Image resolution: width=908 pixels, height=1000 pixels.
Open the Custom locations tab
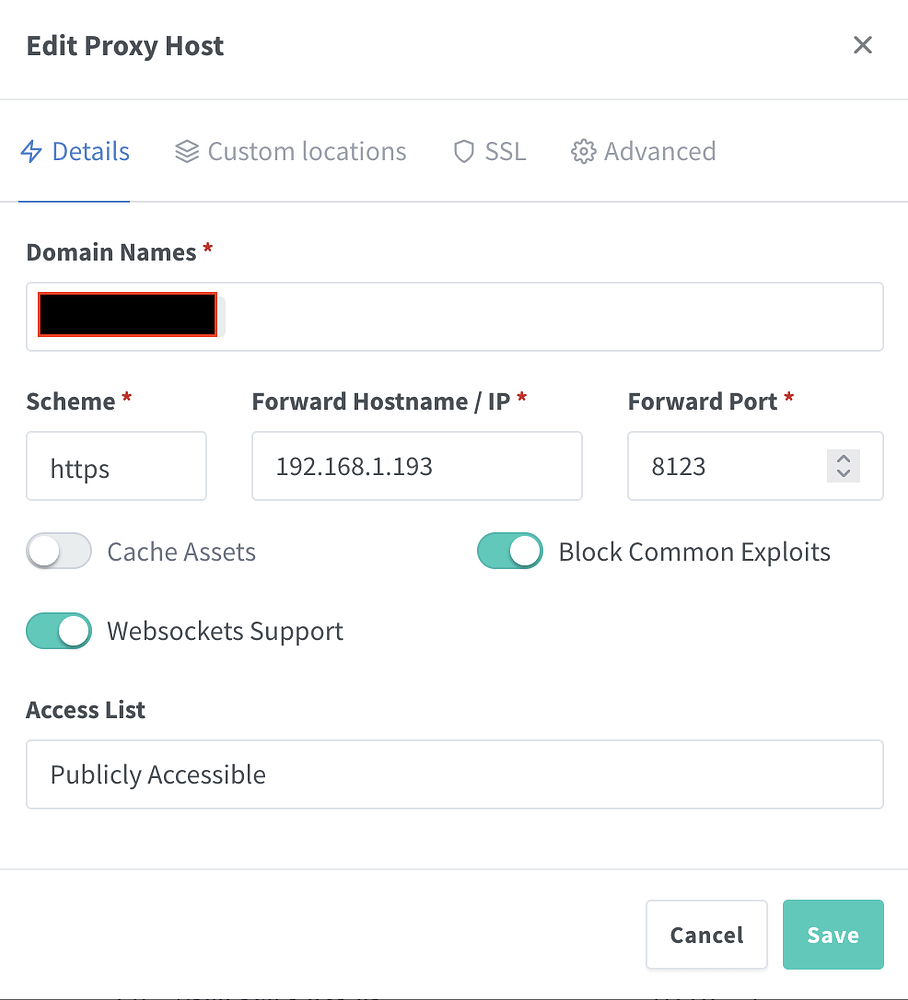[290, 151]
